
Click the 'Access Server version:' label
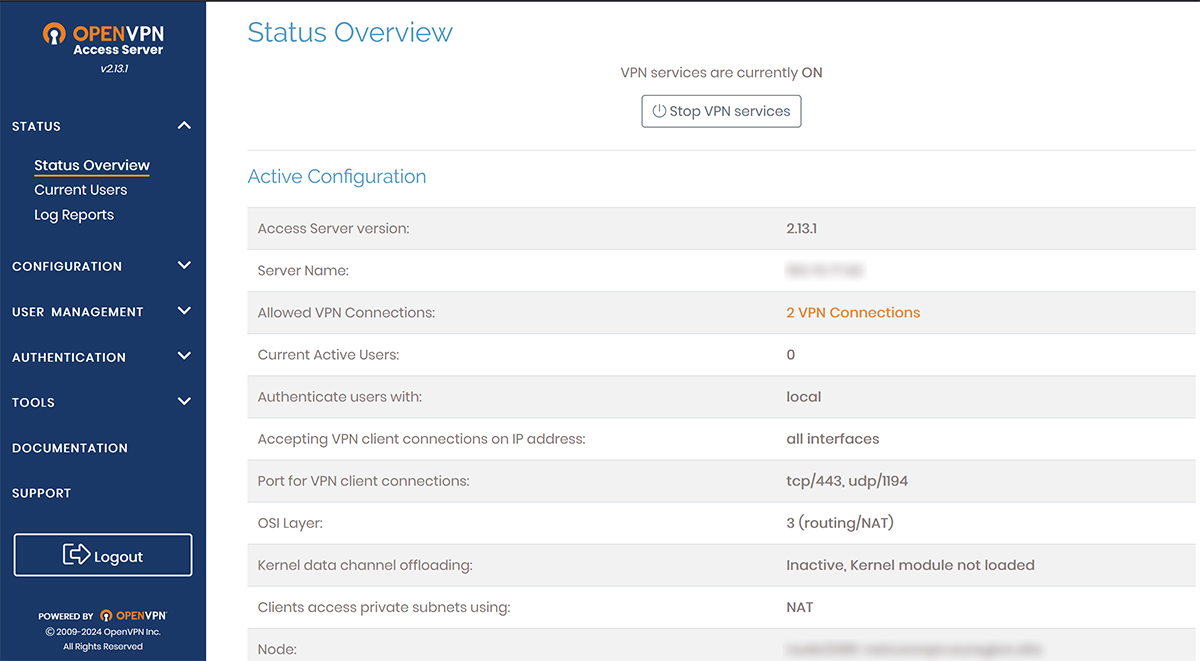334,229
